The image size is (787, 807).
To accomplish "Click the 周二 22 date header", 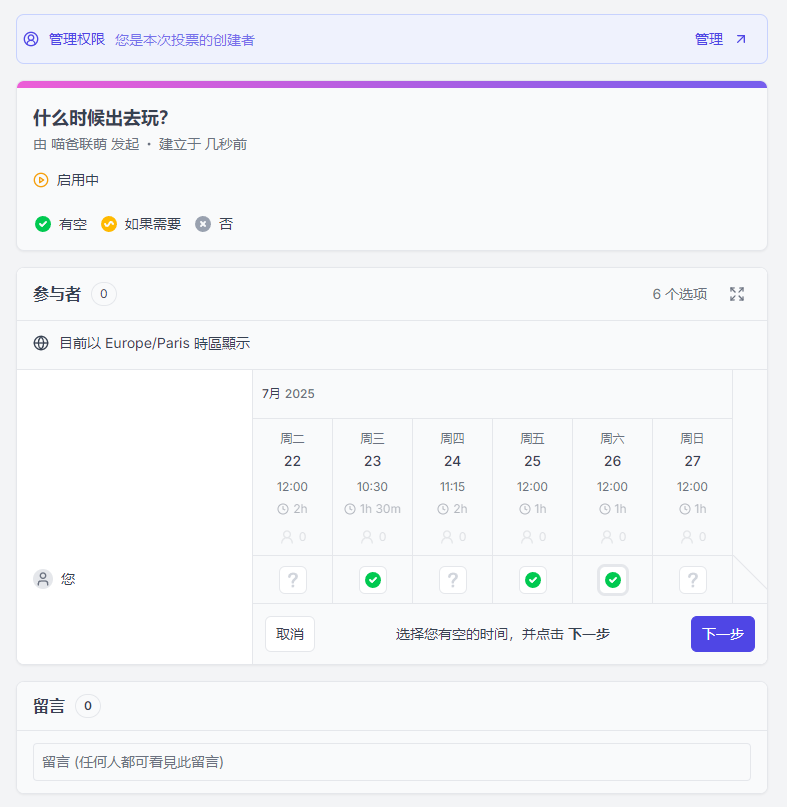I will 292,450.
